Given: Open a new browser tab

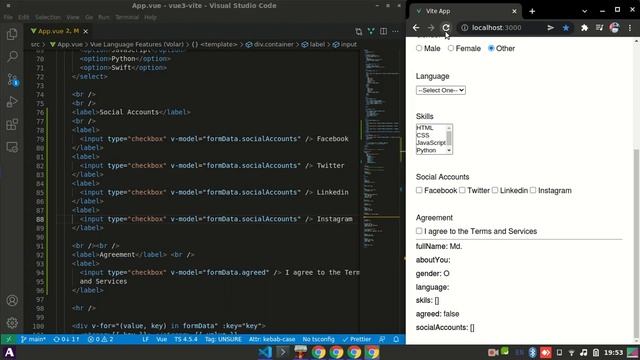Looking at the screenshot, I should 532,11.
